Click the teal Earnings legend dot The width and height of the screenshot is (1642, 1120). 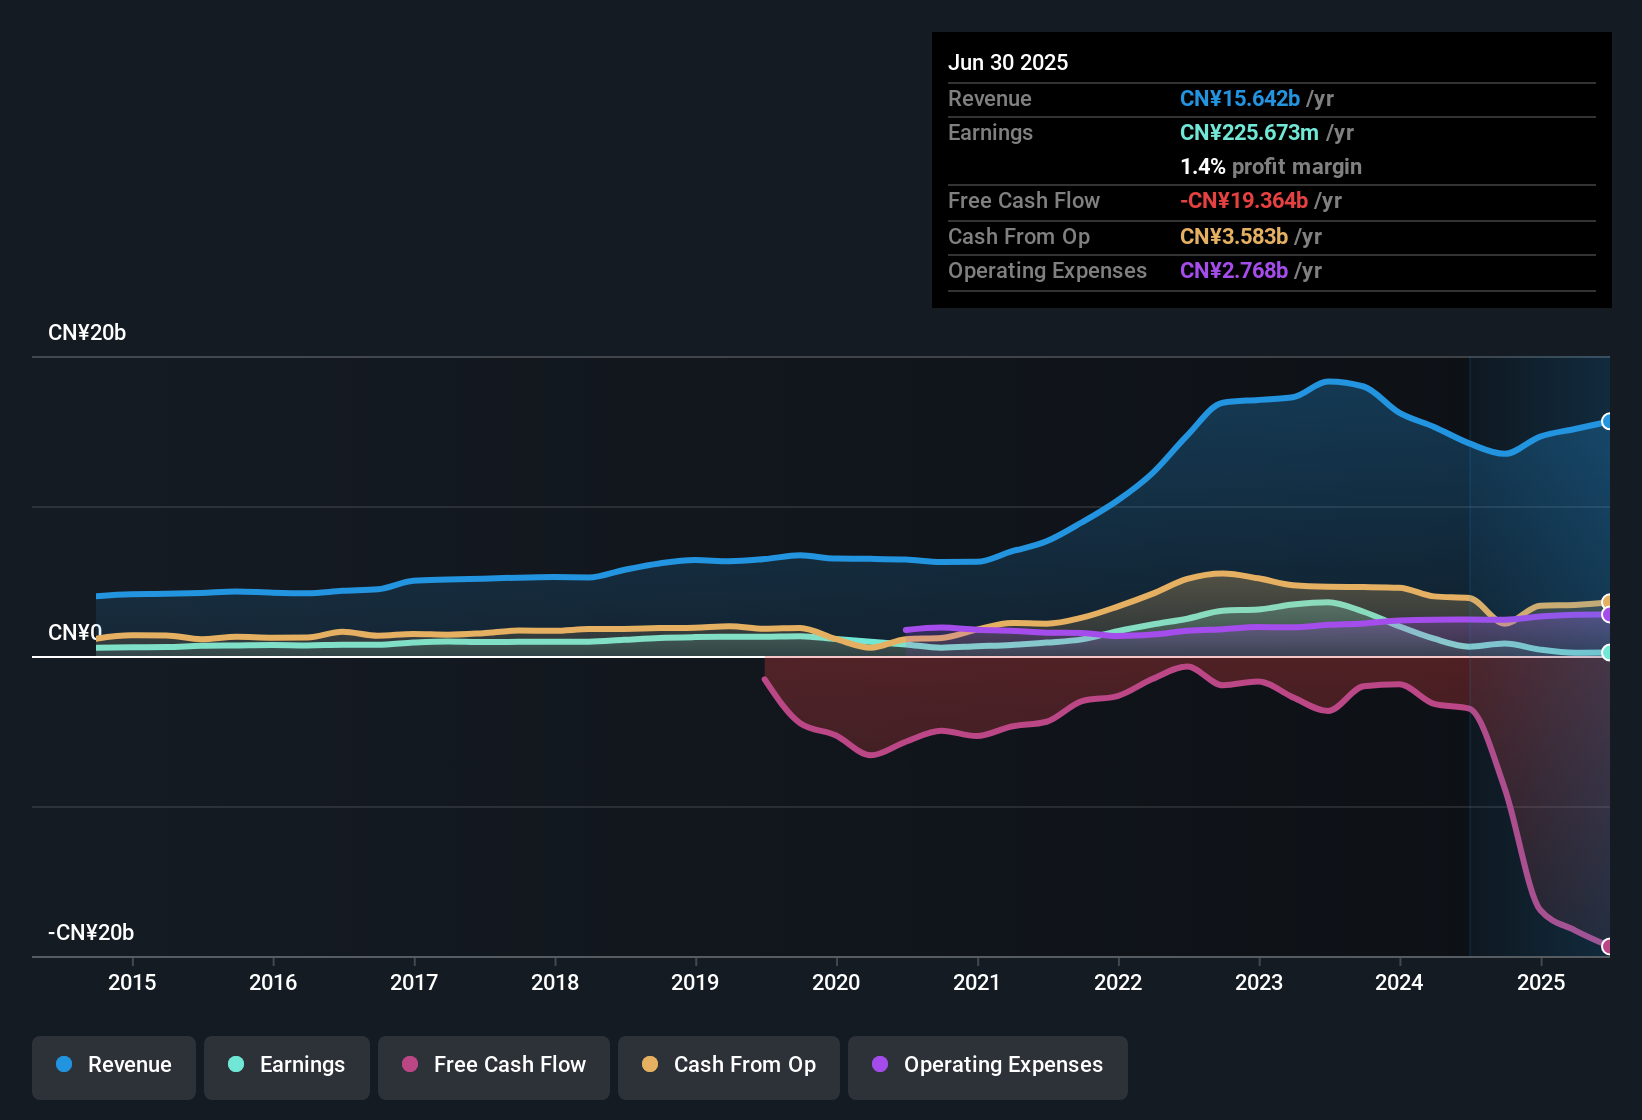(x=236, y=1065)
